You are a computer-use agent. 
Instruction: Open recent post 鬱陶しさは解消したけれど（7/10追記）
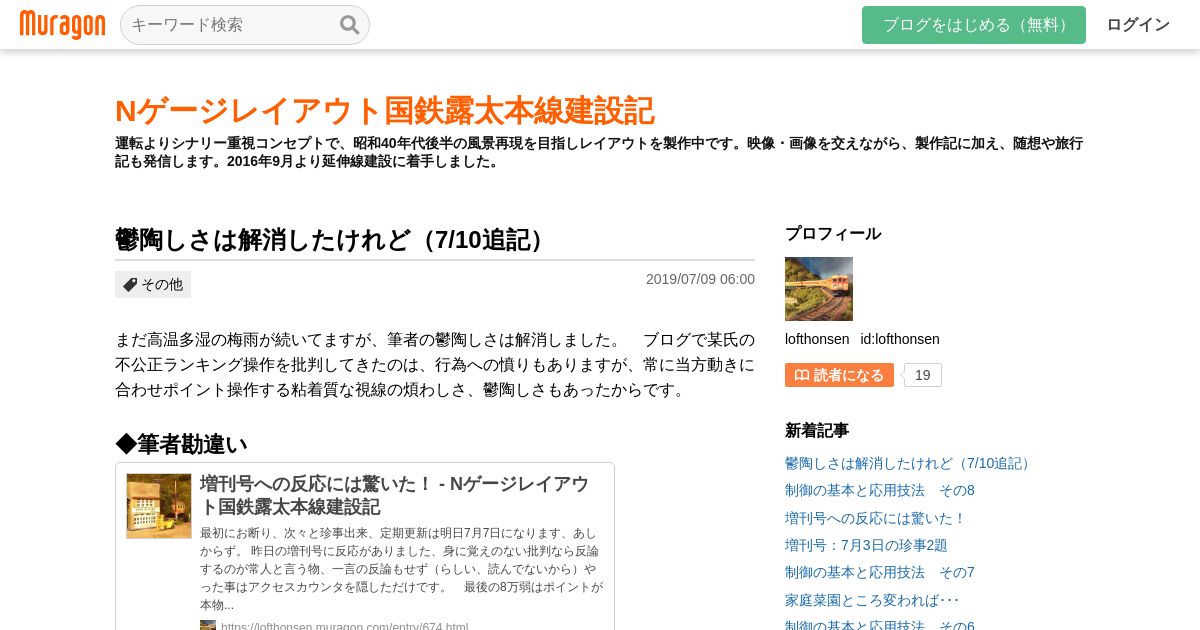910,463
